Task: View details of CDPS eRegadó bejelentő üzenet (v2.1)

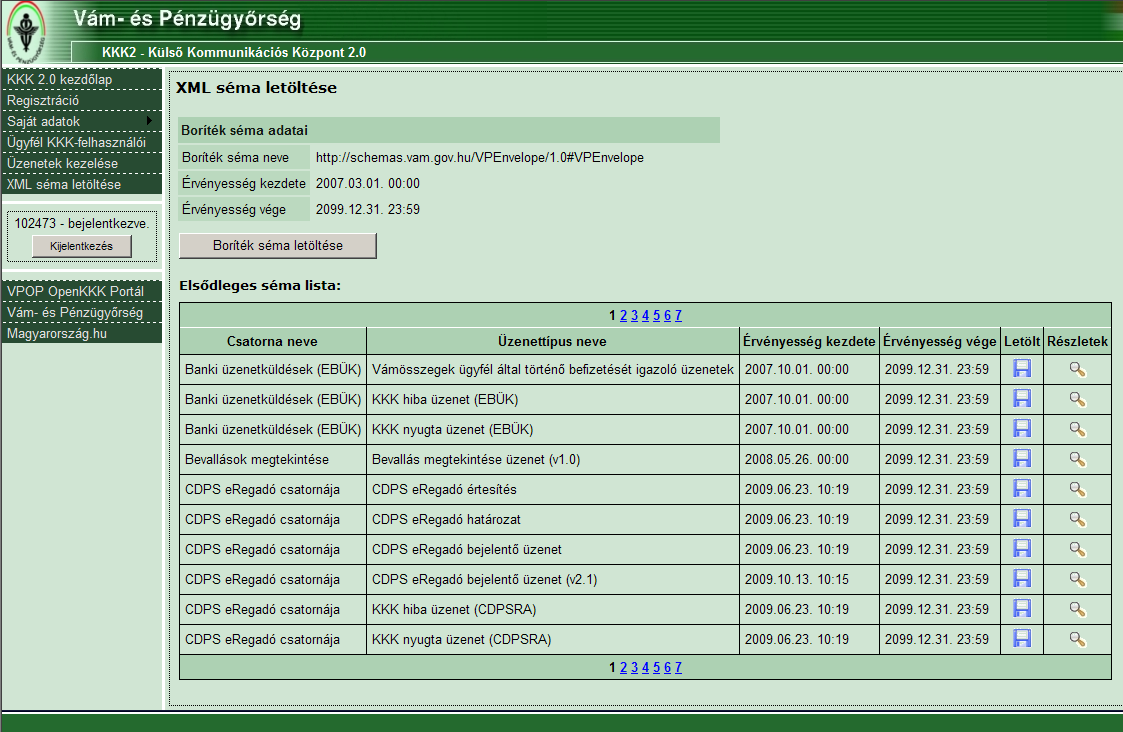Action: click(1077, 579)
